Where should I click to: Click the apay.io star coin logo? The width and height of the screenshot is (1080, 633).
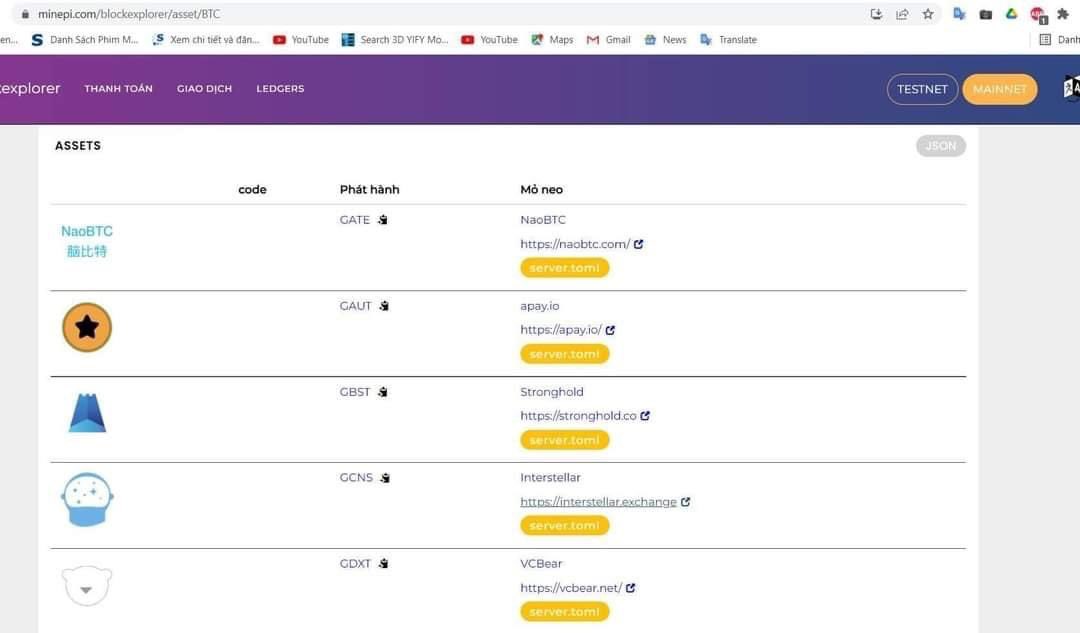(87, 327)
